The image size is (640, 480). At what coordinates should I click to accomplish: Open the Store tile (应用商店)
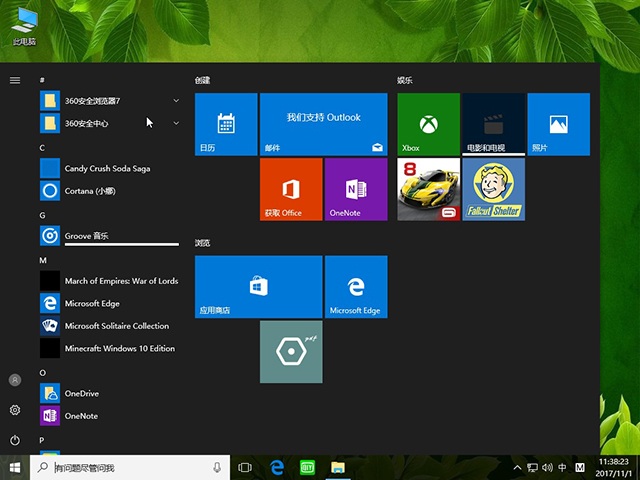tap(259, 287)
